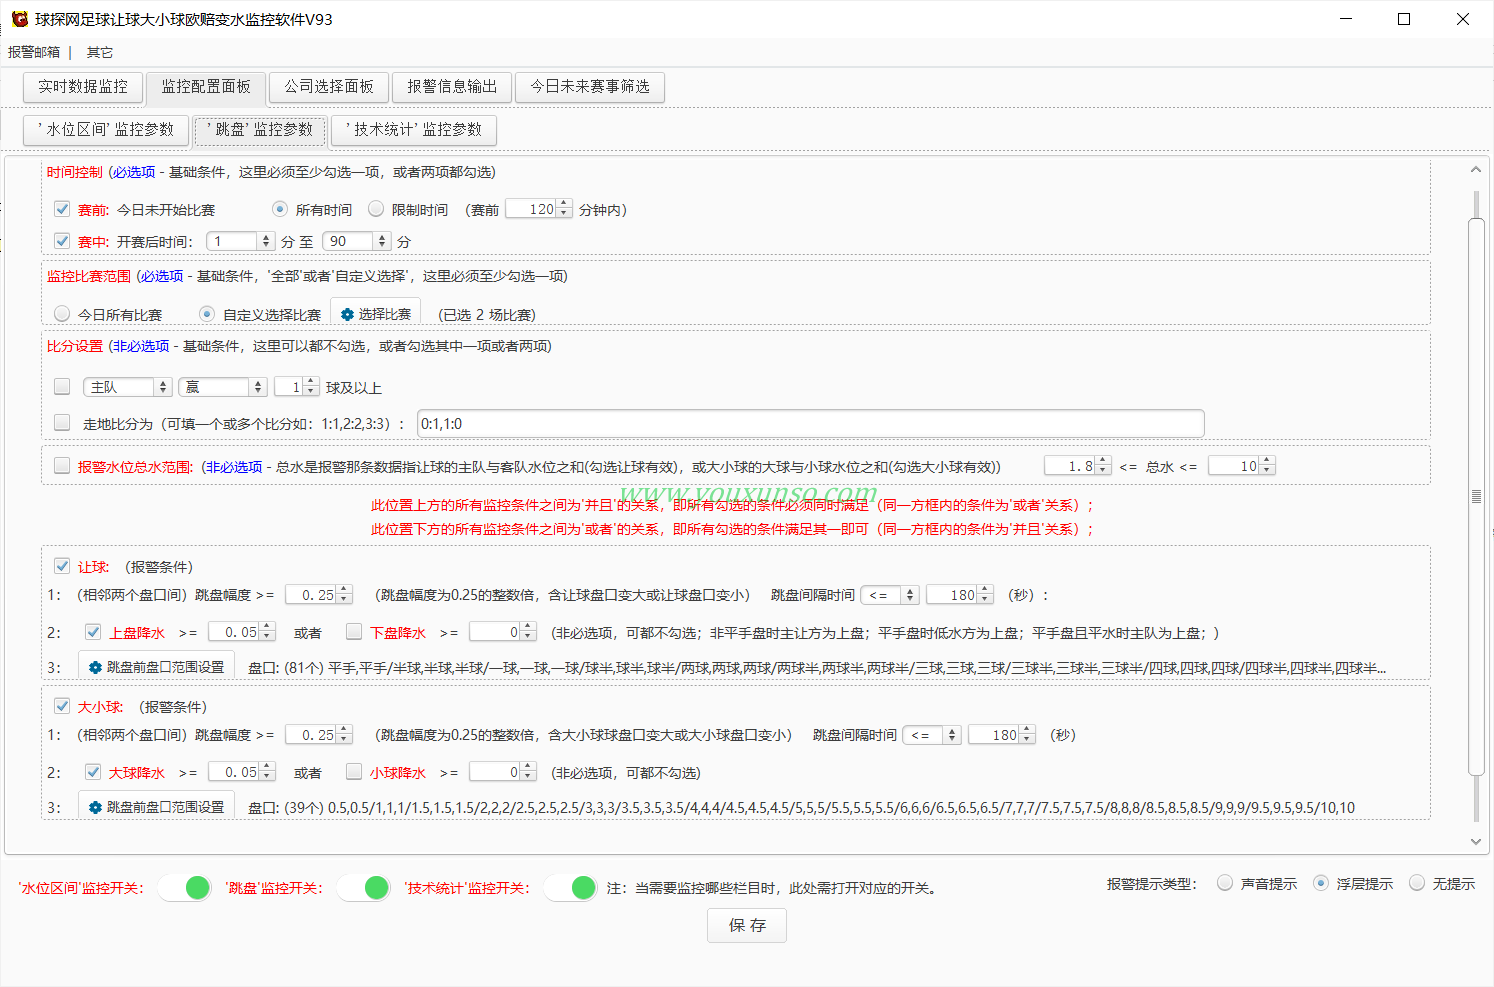The width and height of the screenshot is (1494, 987).
Task: Switch to 公司选择面板 tab
Action: 329,87
